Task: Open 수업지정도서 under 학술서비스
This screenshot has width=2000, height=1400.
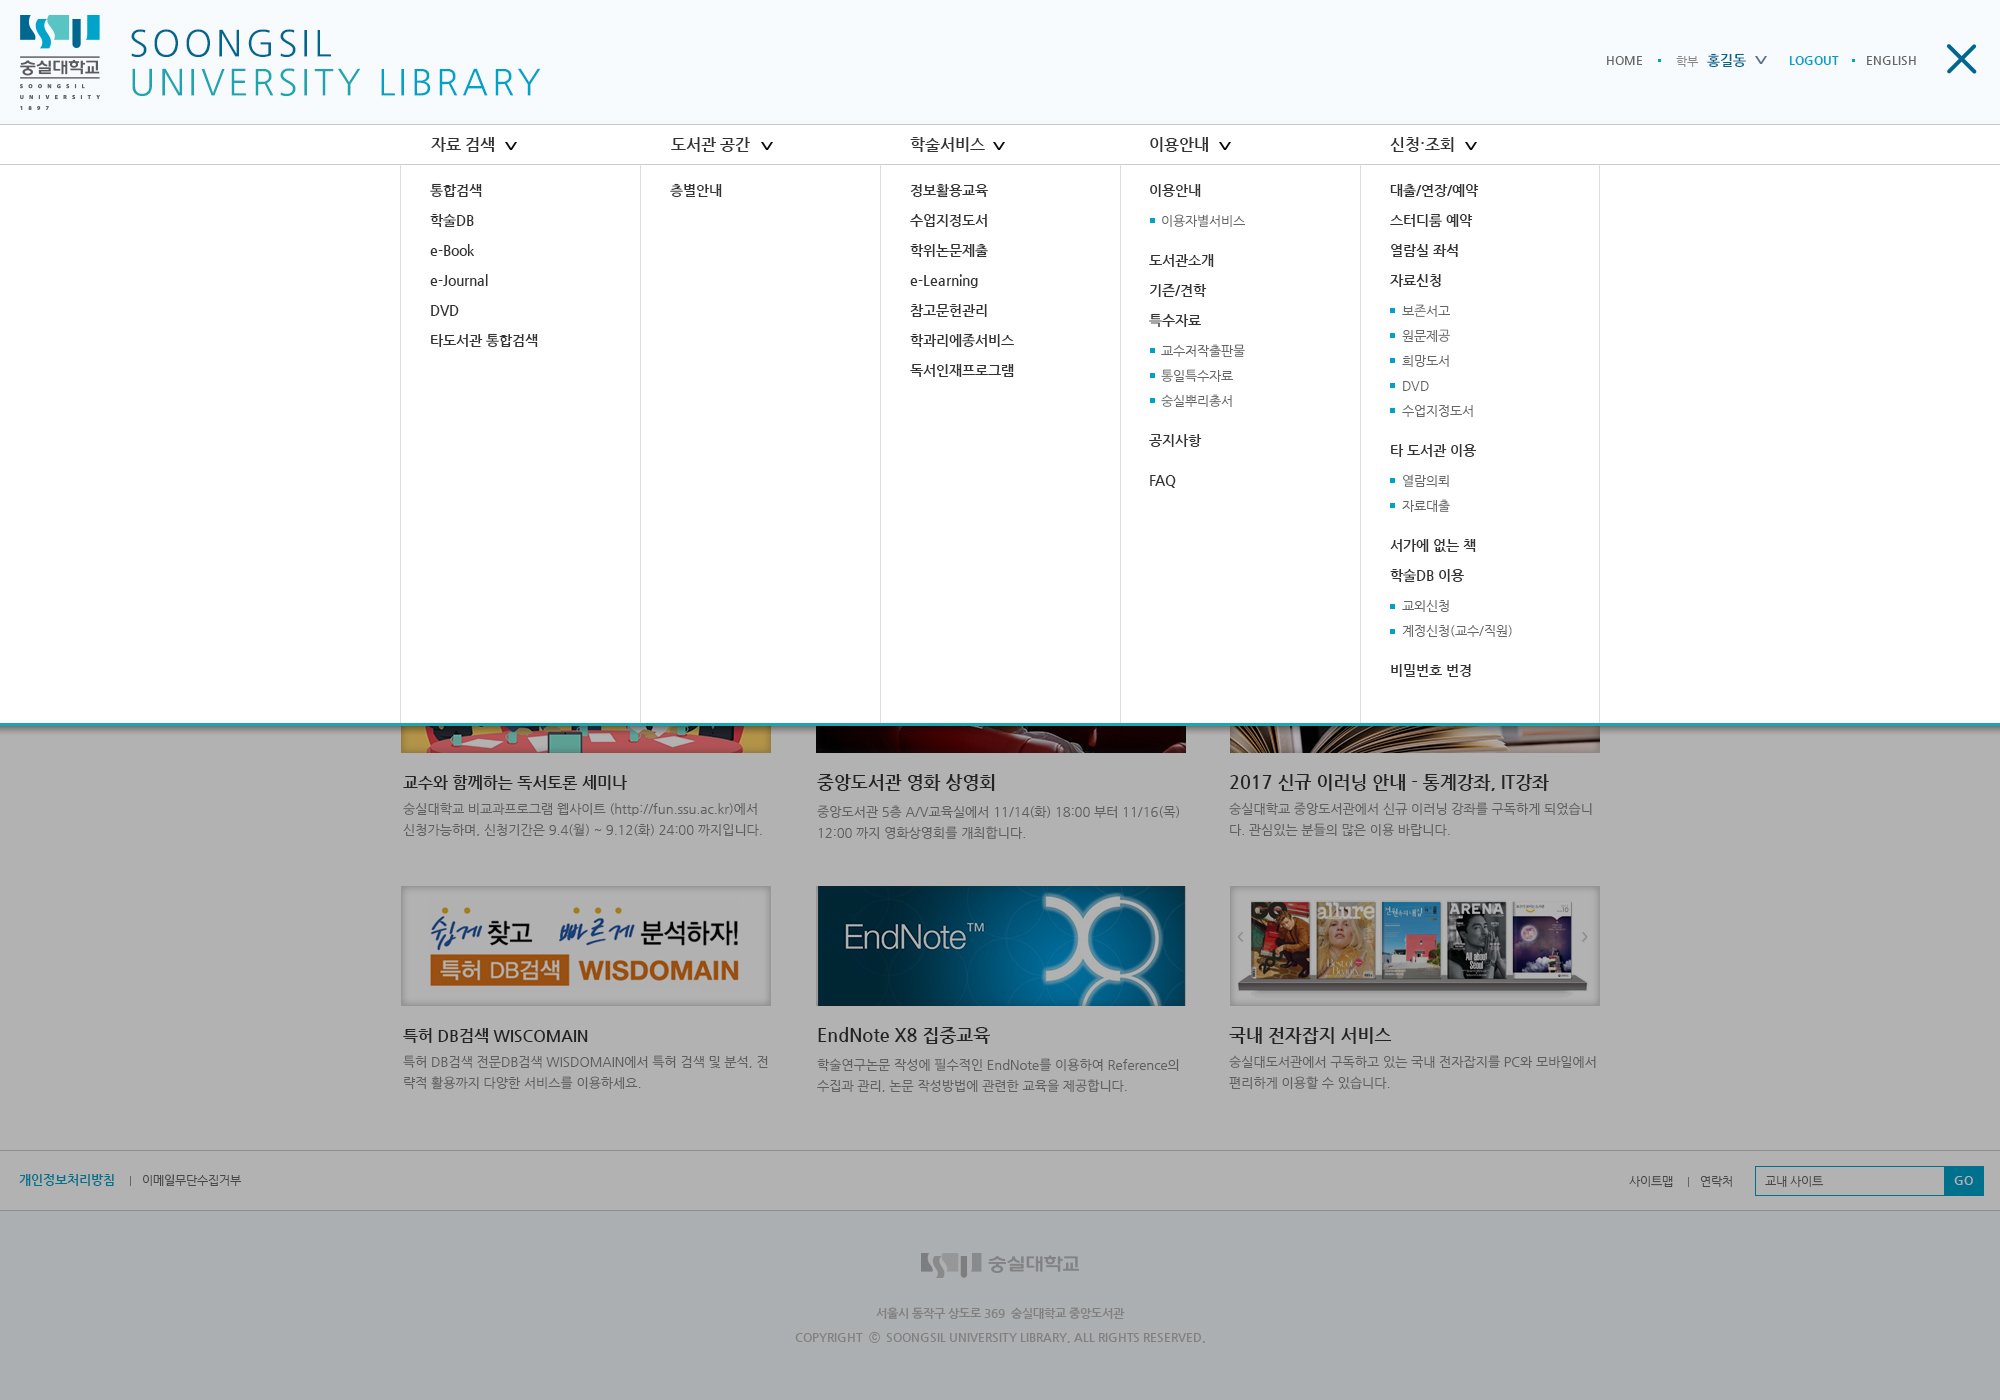Action: [948, 220]
